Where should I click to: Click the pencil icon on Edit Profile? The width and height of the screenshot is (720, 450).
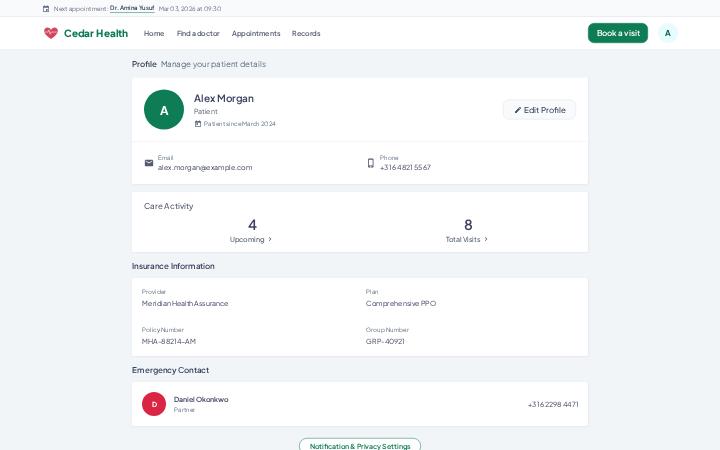coord(518,110)
